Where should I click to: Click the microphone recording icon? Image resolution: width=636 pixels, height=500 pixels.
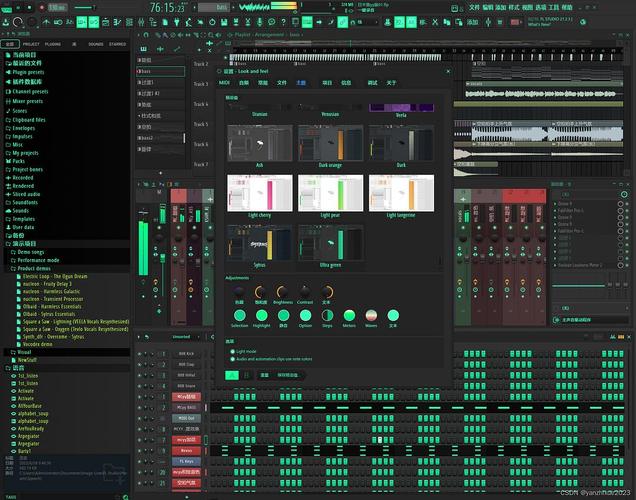(260, 22)
